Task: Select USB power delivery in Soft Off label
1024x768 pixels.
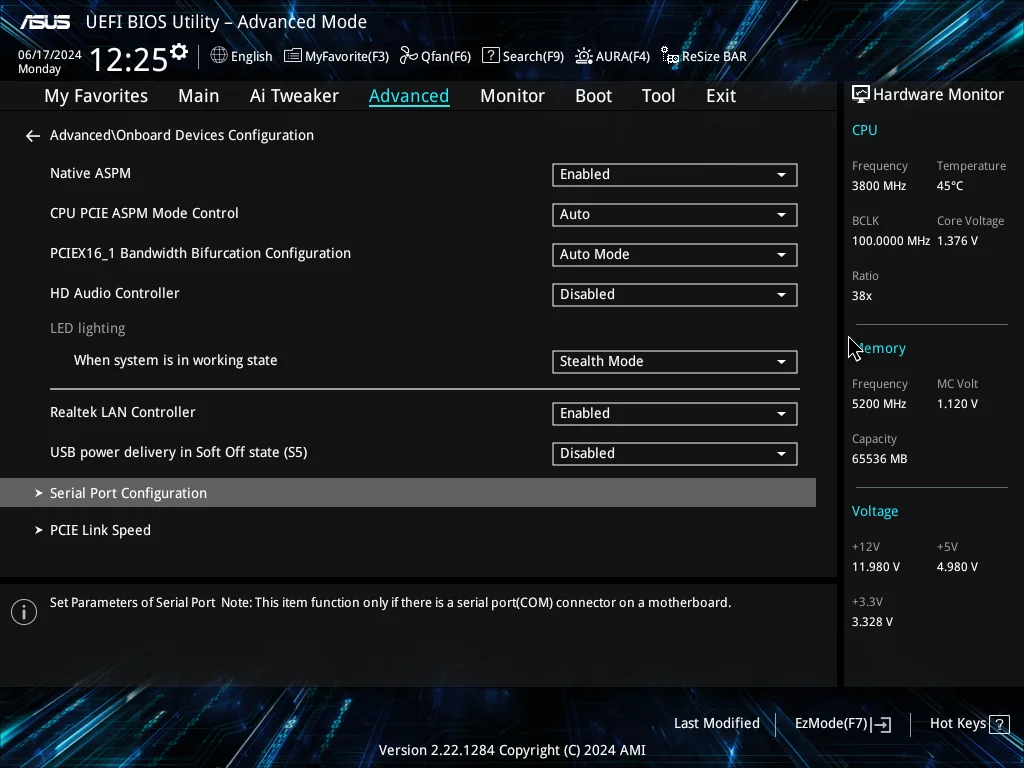Action: tap(178, 453)
